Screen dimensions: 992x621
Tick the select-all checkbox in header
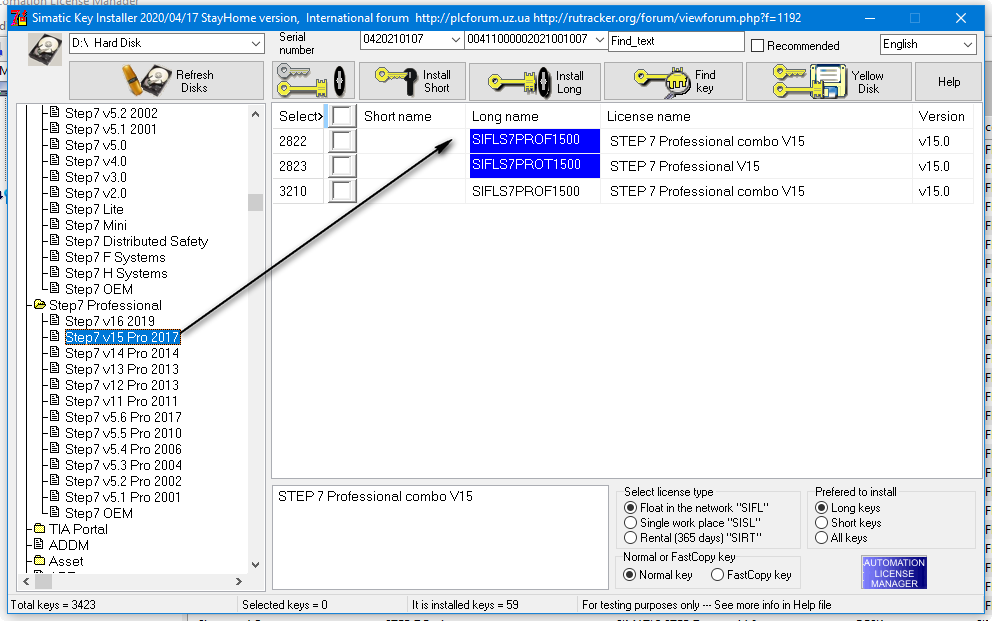(342, 116)
